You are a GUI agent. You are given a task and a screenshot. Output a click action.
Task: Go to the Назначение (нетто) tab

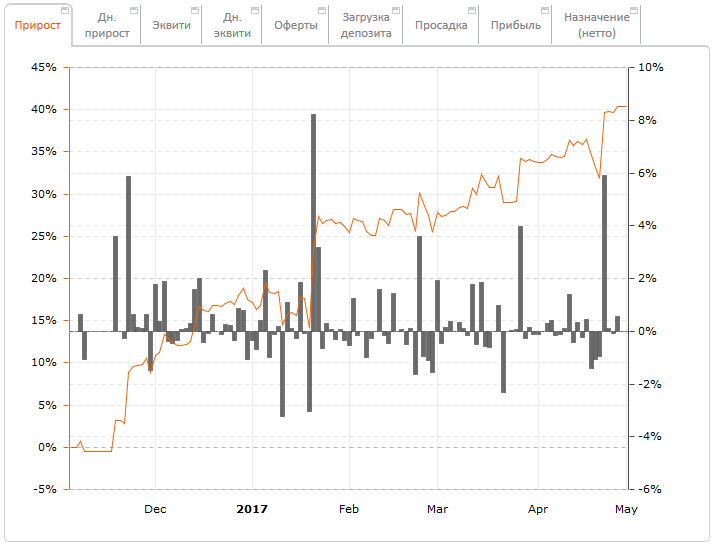[x=596, y=26]
